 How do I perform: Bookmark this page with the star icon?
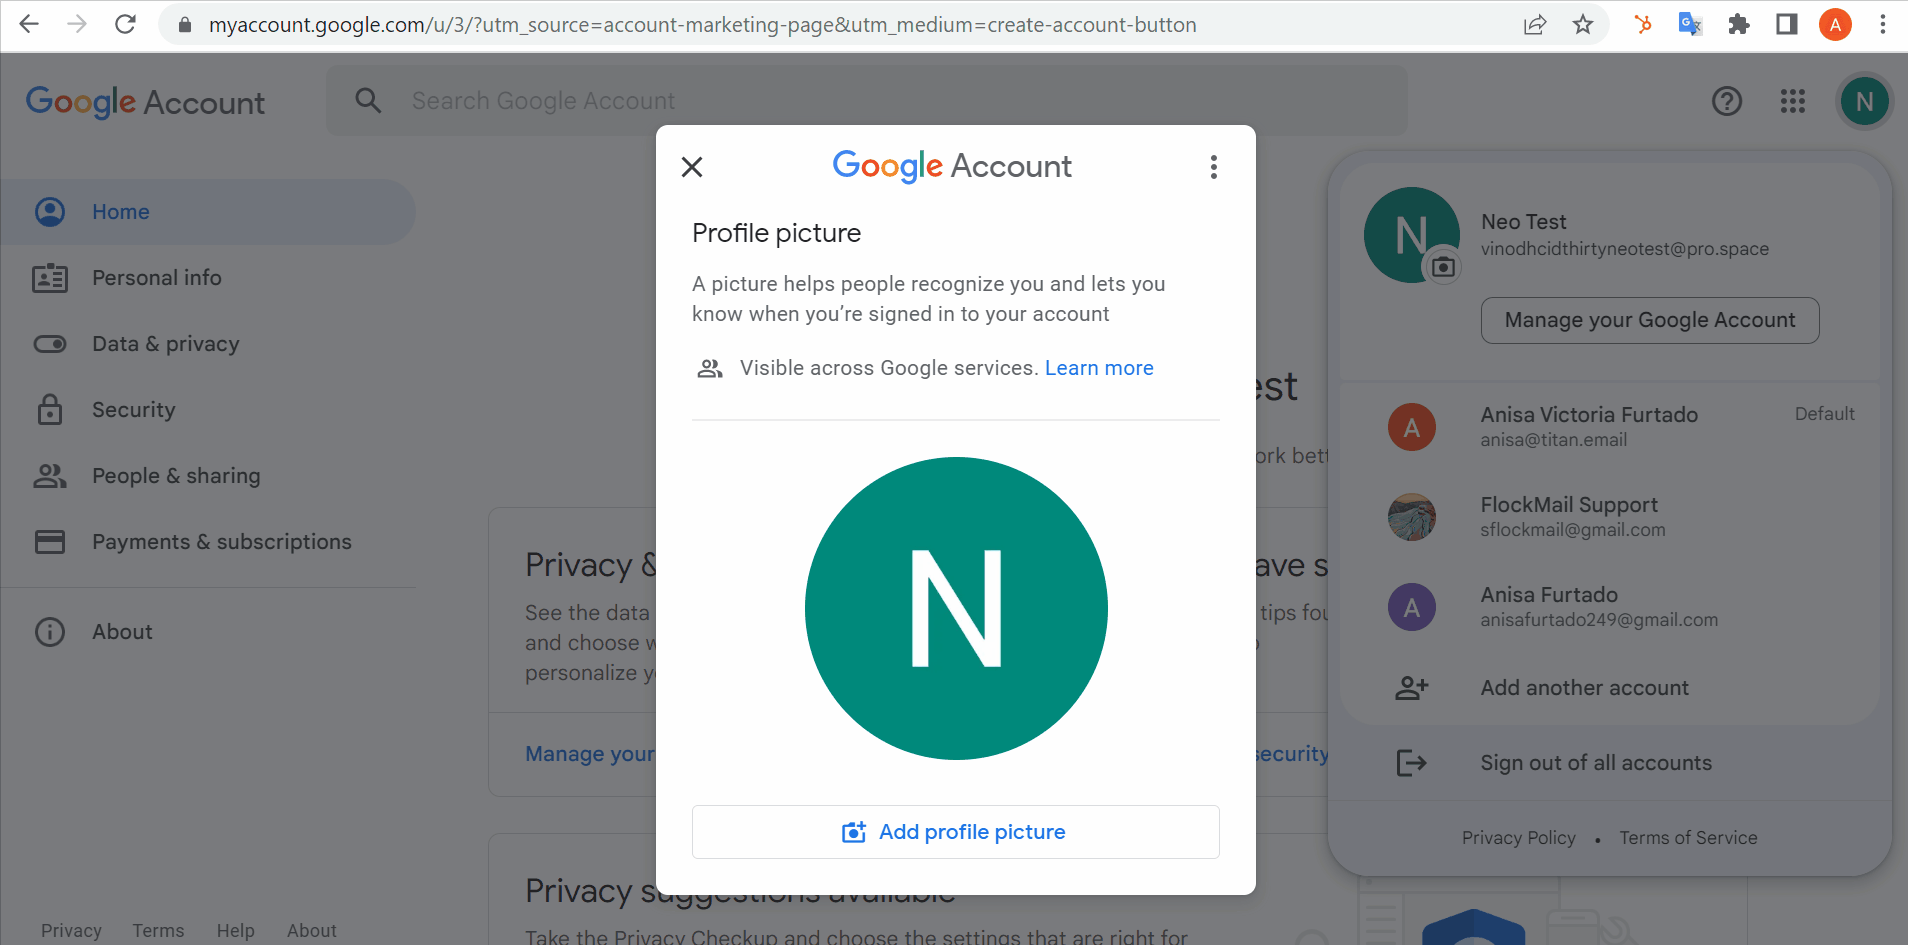click(x=1583, y=25)
